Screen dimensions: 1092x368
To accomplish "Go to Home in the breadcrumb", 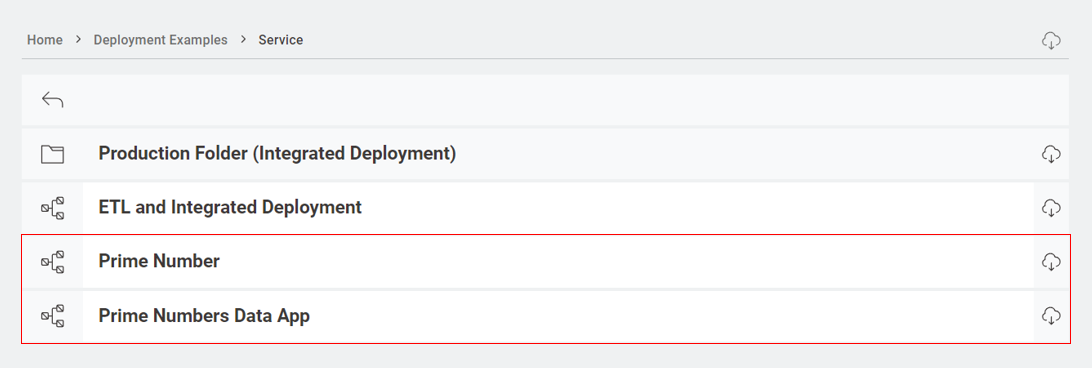I will (x=45, y=40).
